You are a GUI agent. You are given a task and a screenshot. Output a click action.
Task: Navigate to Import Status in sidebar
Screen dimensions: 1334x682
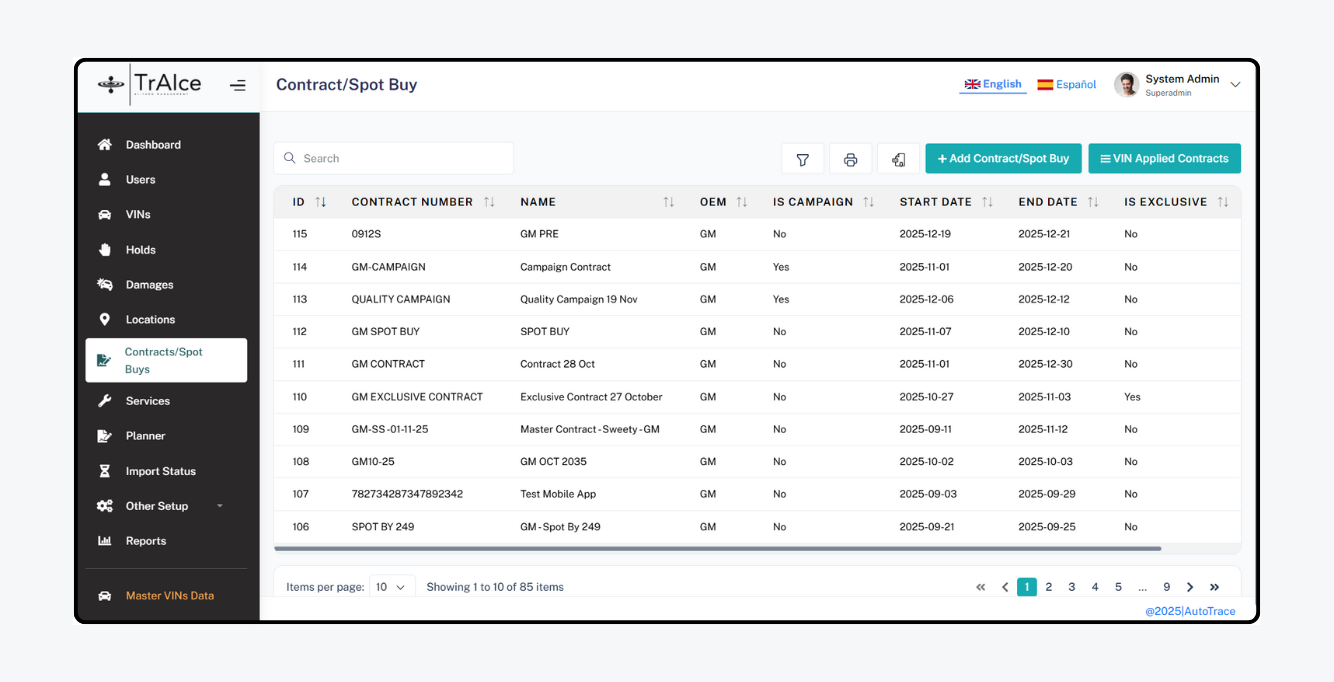(160, 471)
